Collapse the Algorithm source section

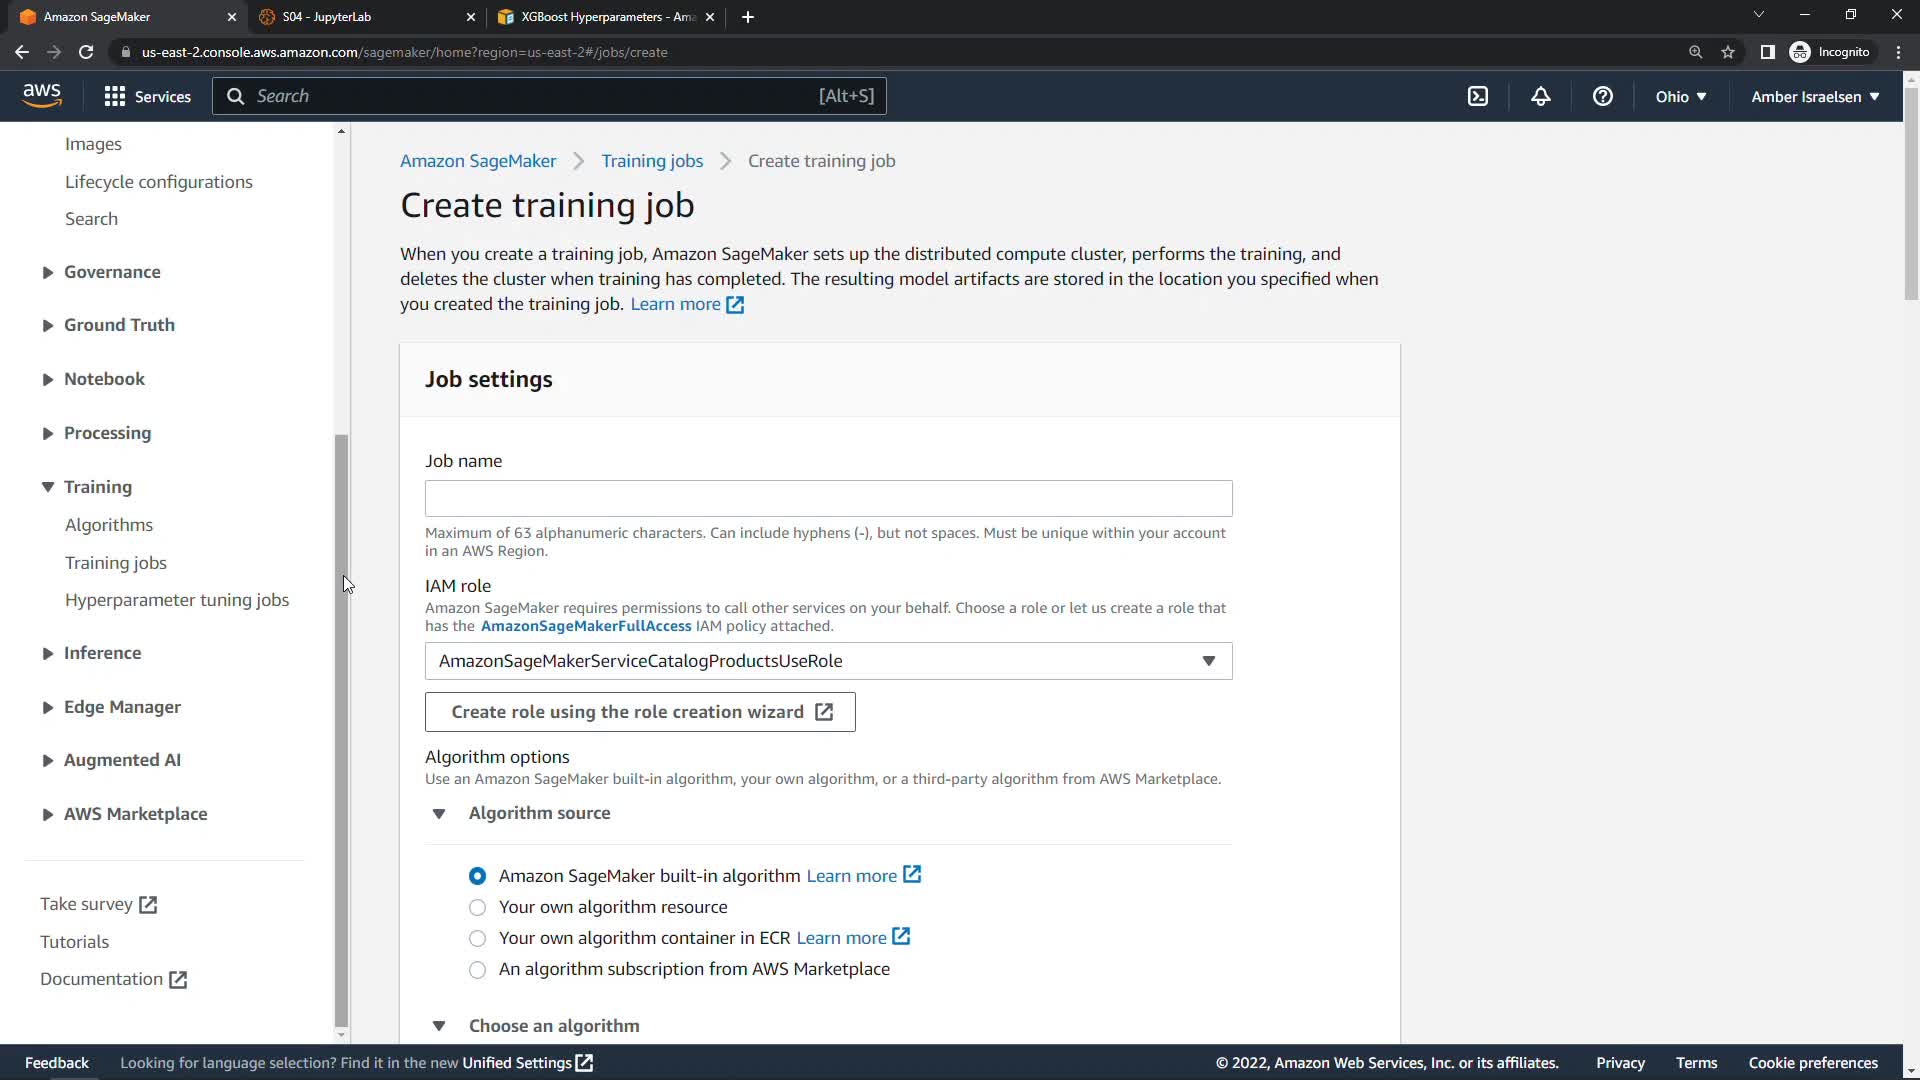point(439,813)
